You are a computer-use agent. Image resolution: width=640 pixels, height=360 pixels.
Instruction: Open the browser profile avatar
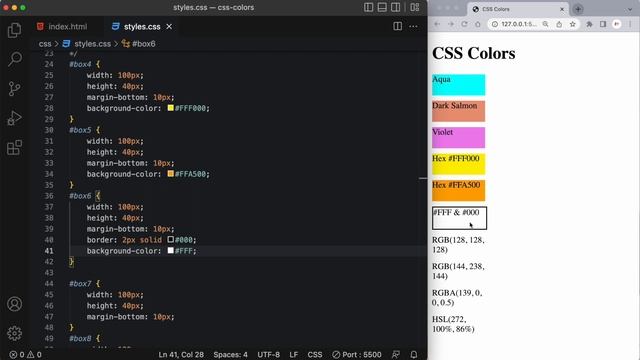(x=617, y=24)
